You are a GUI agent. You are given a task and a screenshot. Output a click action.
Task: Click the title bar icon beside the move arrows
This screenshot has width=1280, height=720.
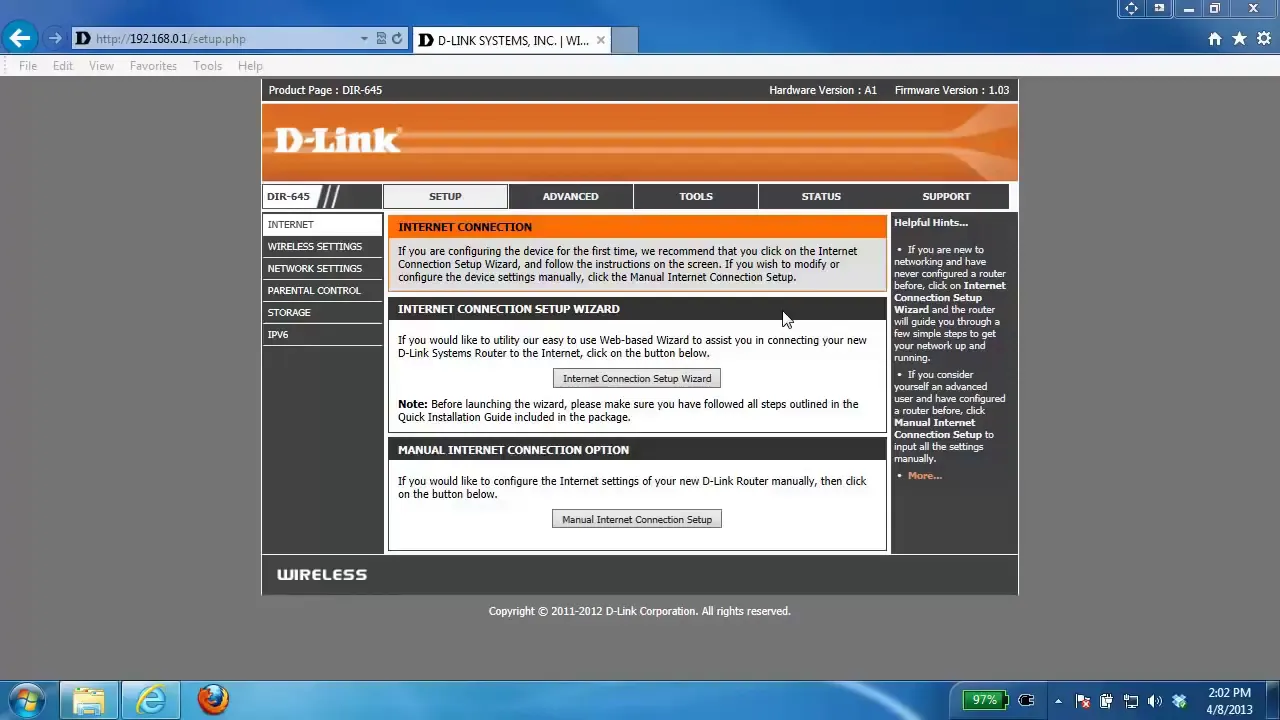point(1159,8)
